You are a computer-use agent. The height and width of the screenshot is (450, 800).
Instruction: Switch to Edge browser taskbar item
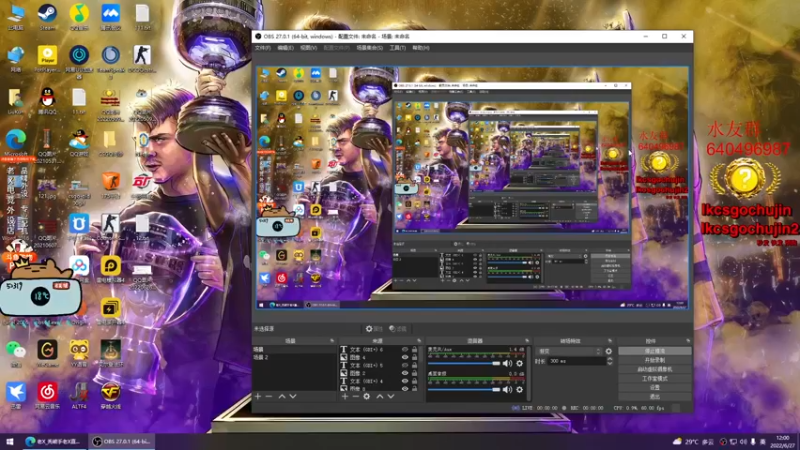pos(54,441)
